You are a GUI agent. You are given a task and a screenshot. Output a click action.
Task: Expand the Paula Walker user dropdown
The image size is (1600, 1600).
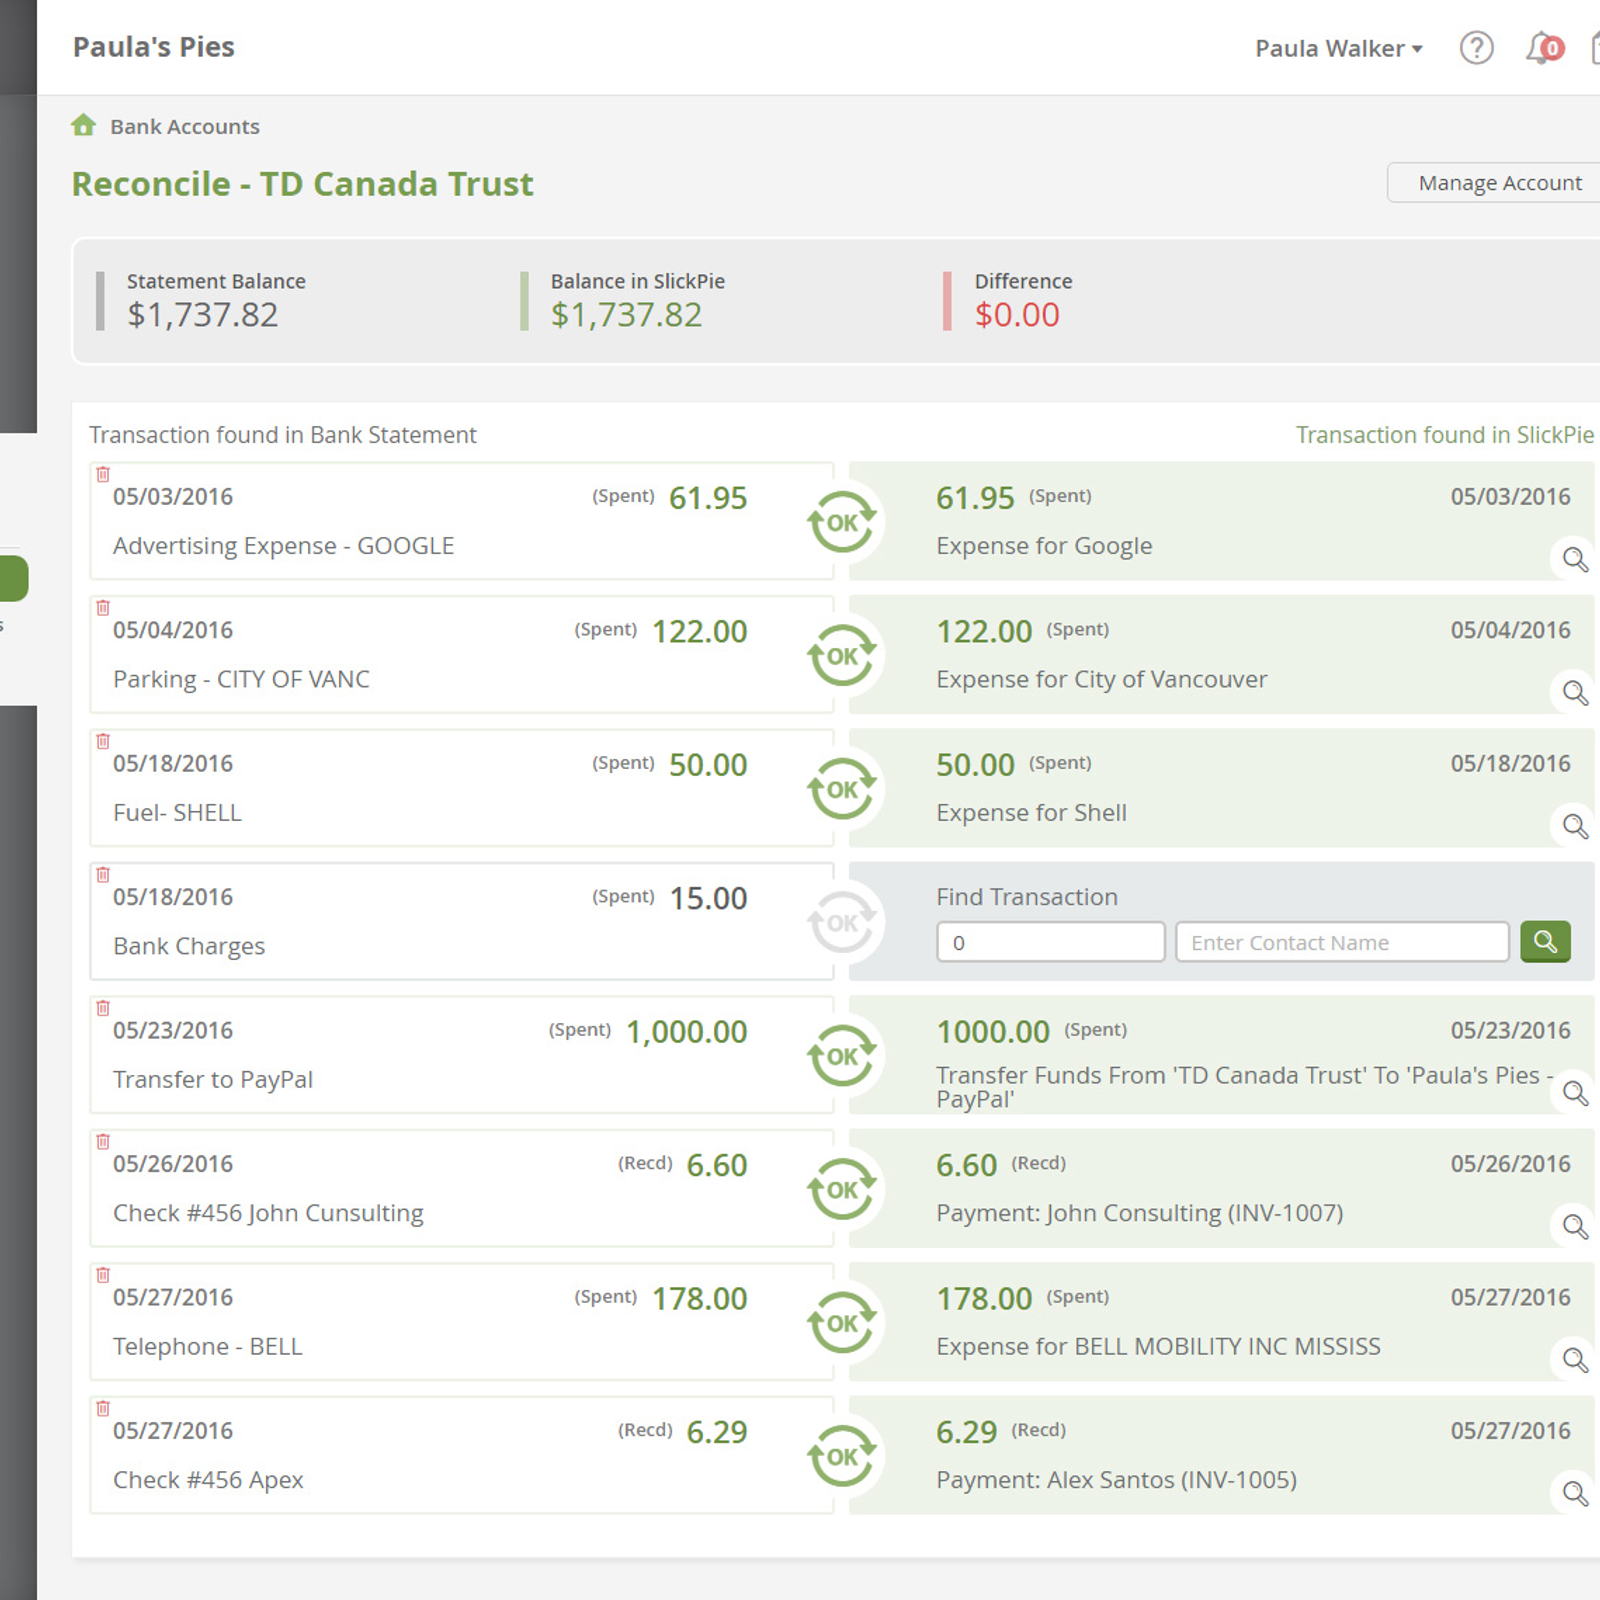point(1339,48)
